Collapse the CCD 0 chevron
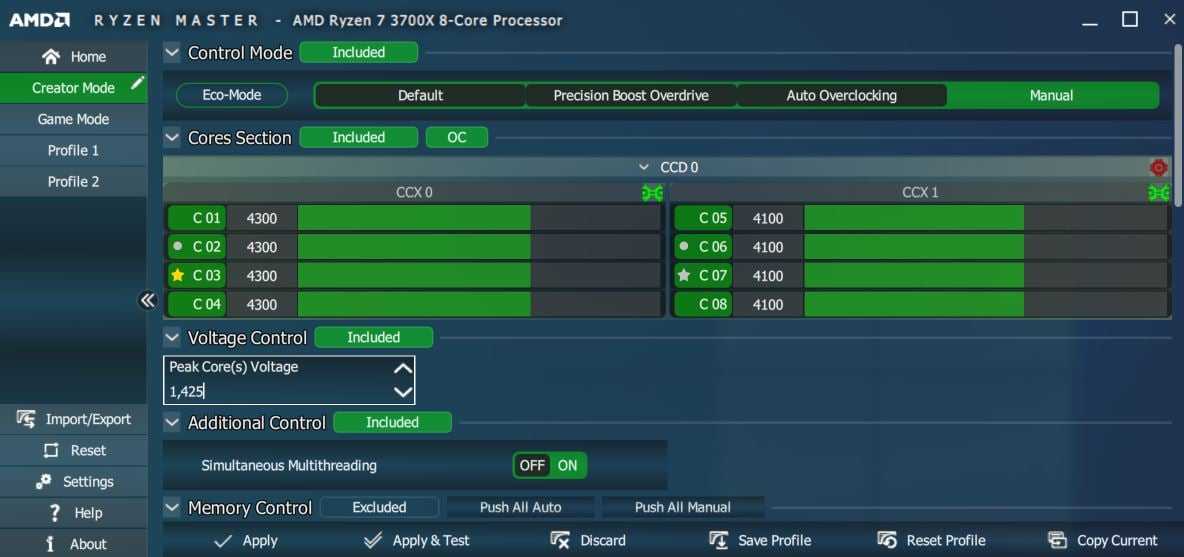Viewport: 1184px width, 557px height. 644,168
